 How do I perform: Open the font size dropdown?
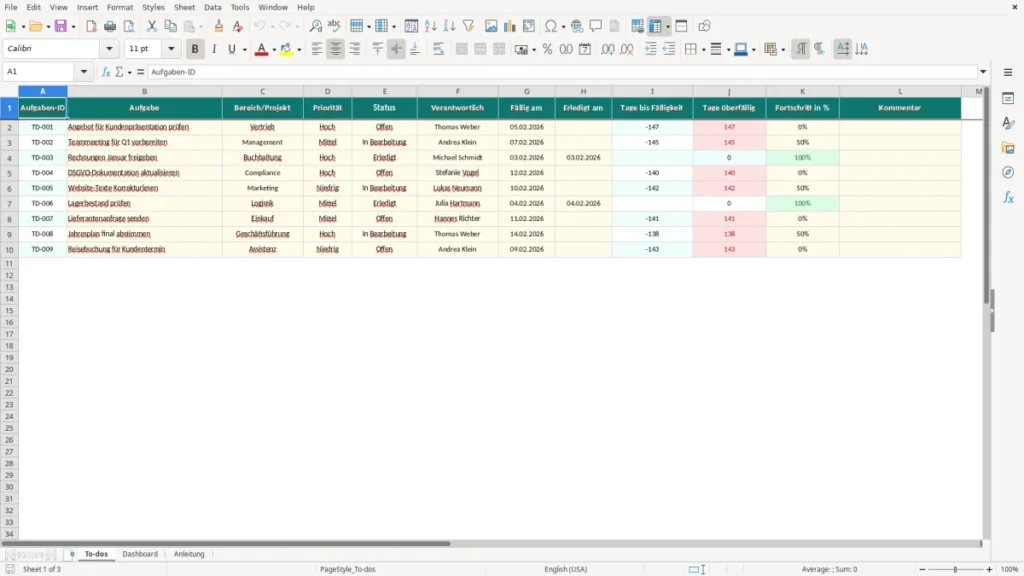click(x=171, y=48)
